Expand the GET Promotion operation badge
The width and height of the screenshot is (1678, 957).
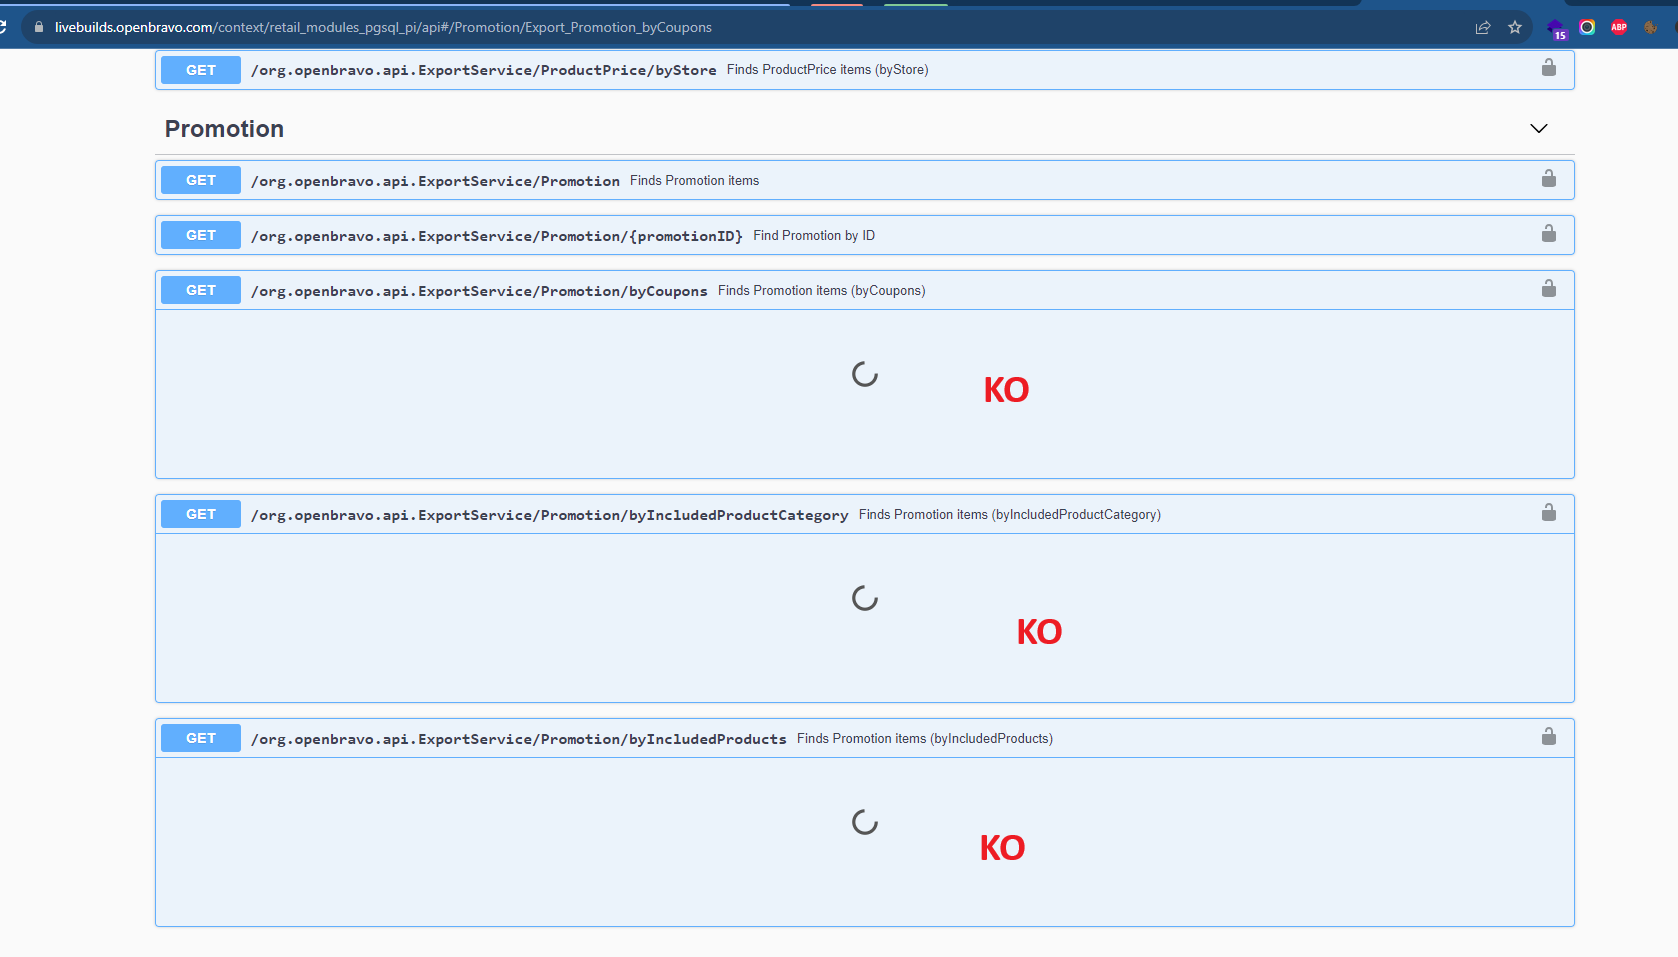click(201, 180)
